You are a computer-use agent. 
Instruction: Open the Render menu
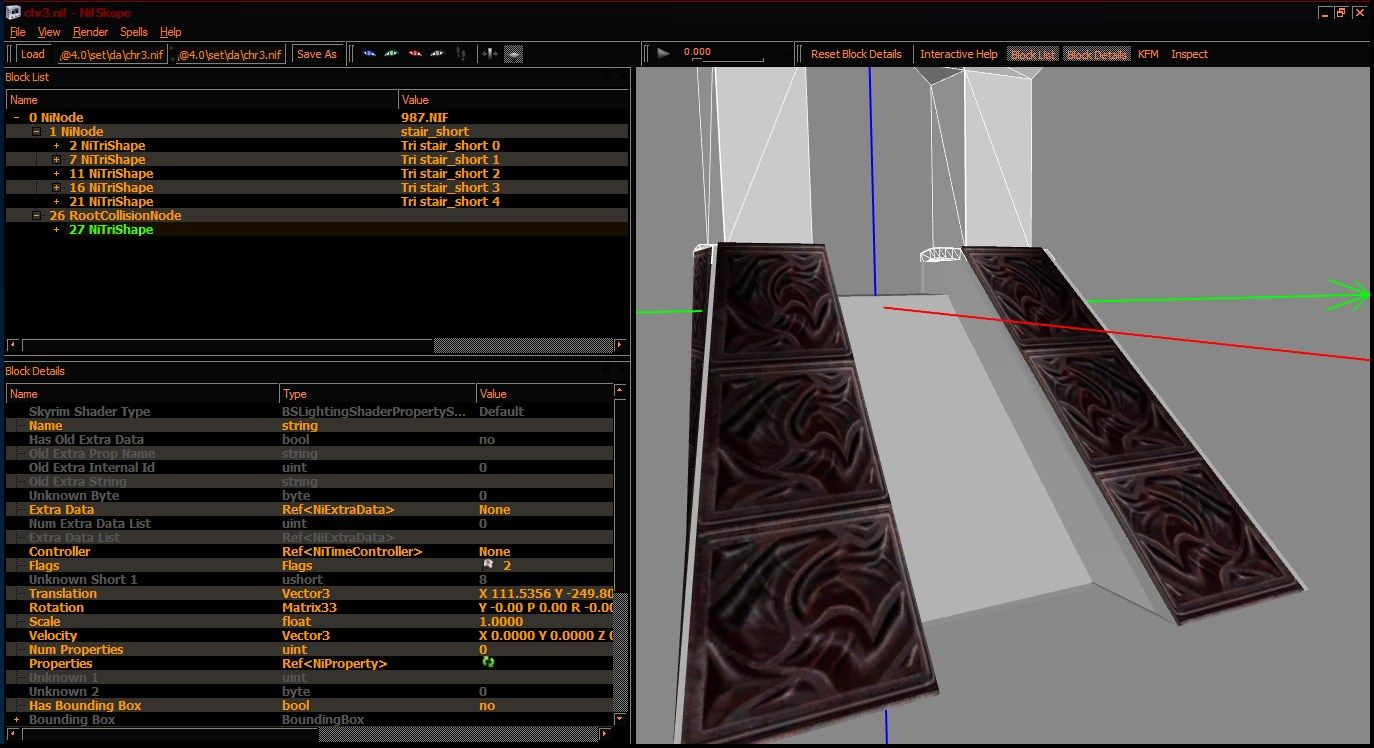[x=91, y=32]
